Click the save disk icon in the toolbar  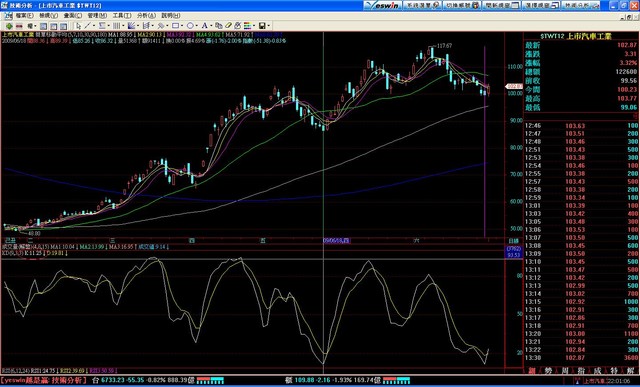point(262,26)
